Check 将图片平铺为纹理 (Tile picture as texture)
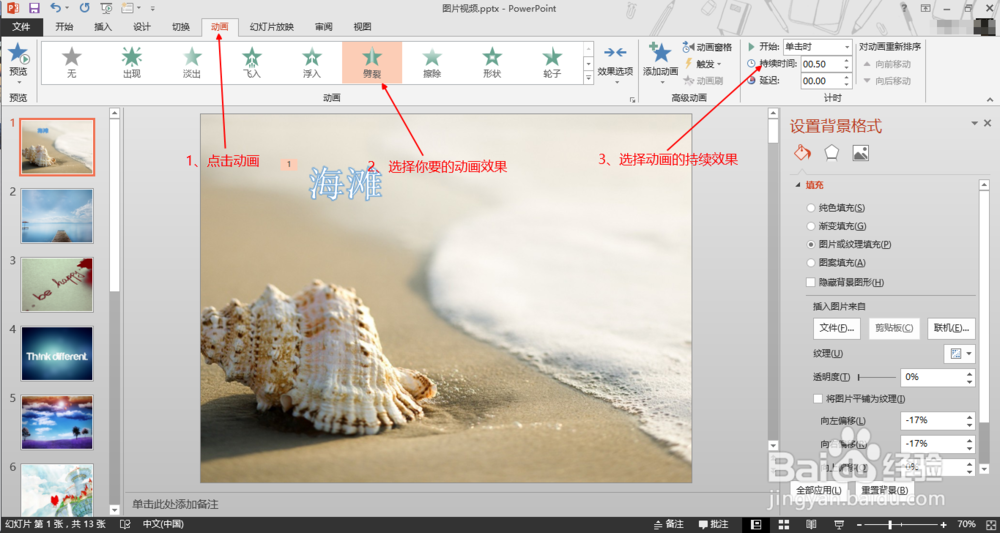 coord(818,398)
